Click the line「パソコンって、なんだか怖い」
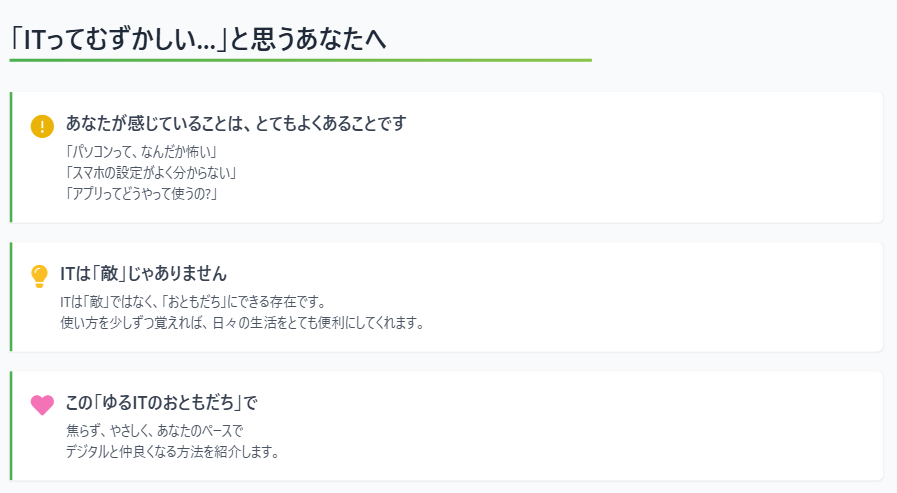 pos(141,152)
